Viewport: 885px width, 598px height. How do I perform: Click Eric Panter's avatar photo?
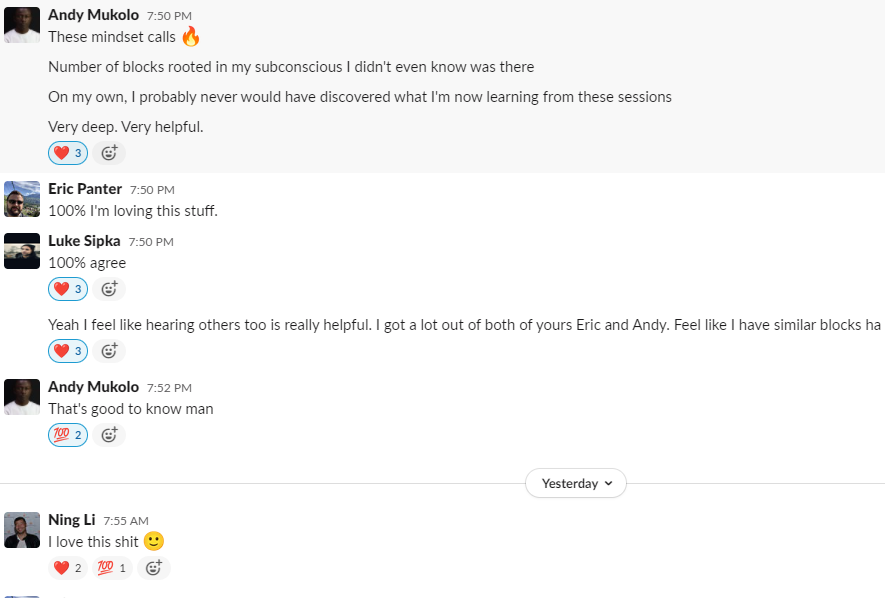tap(22, 199)
